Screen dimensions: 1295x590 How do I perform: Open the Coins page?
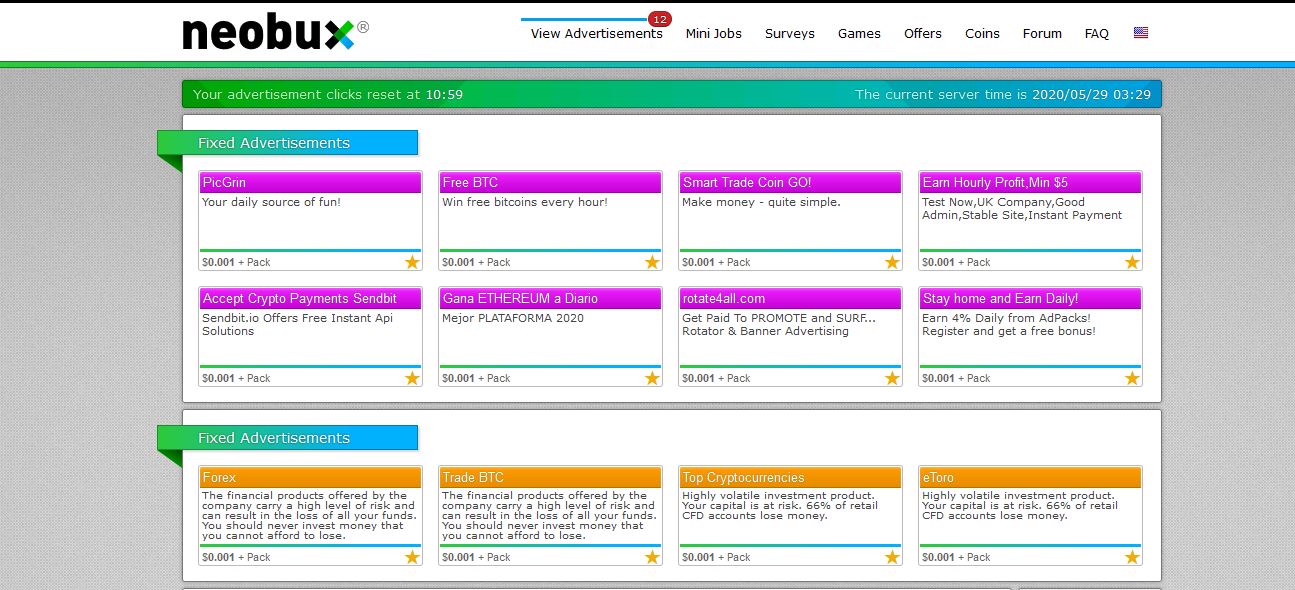tap(982, 33)
